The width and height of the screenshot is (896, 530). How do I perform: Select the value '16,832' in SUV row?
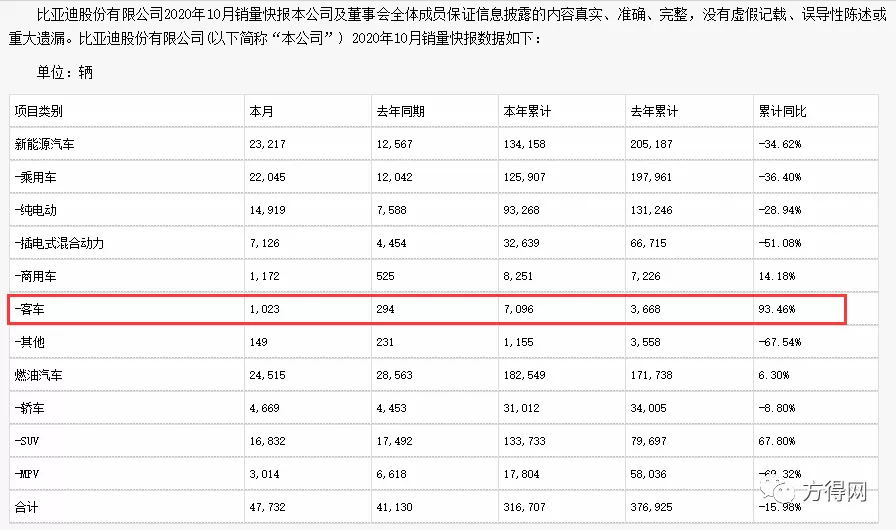coord(267,441)
